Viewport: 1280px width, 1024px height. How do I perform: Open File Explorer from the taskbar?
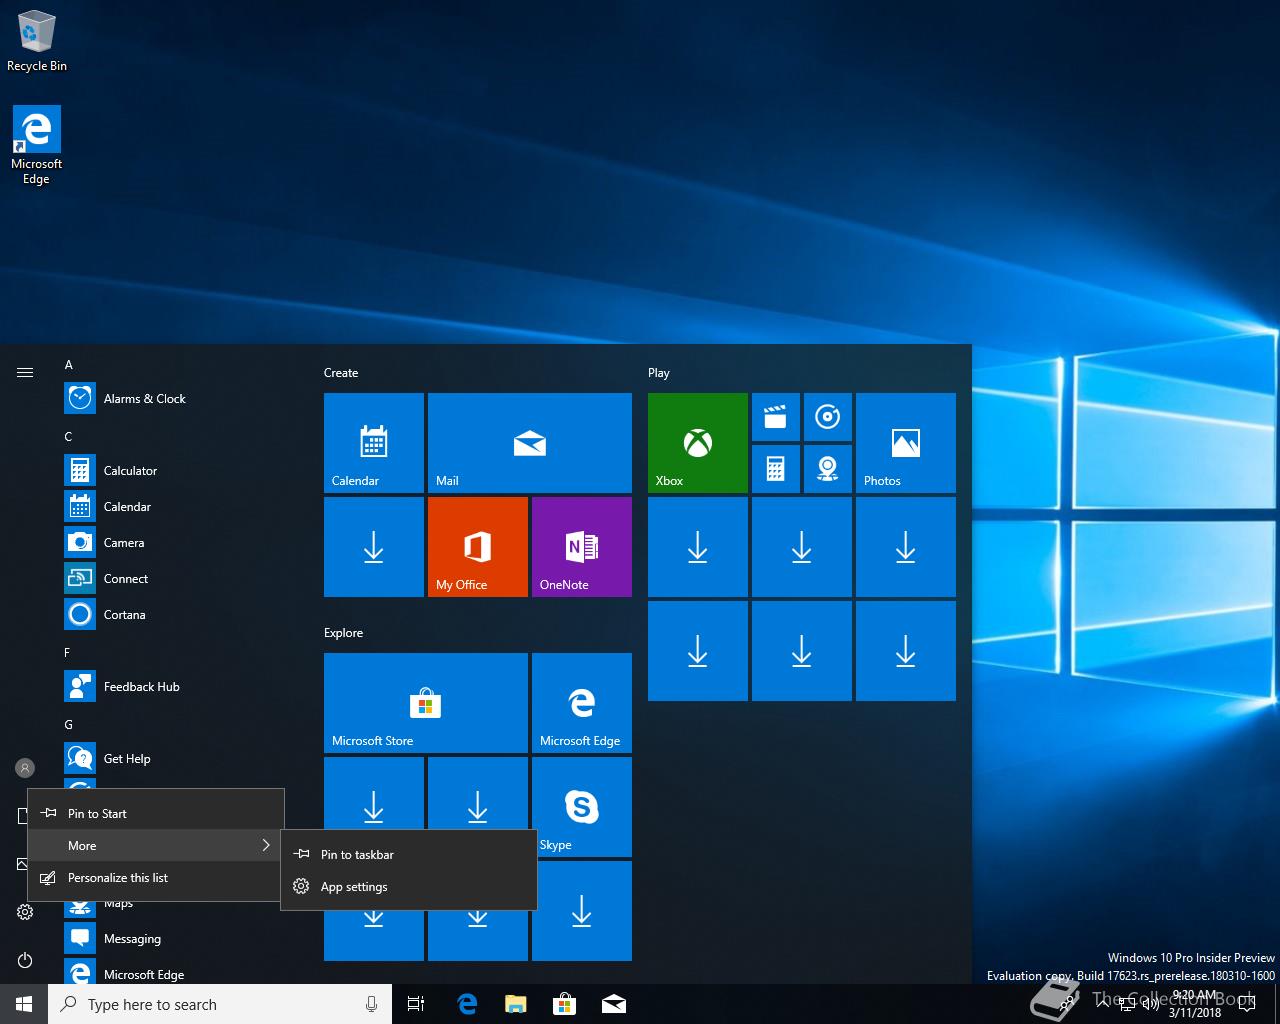pyautogui.click(x=516, y=1004)
